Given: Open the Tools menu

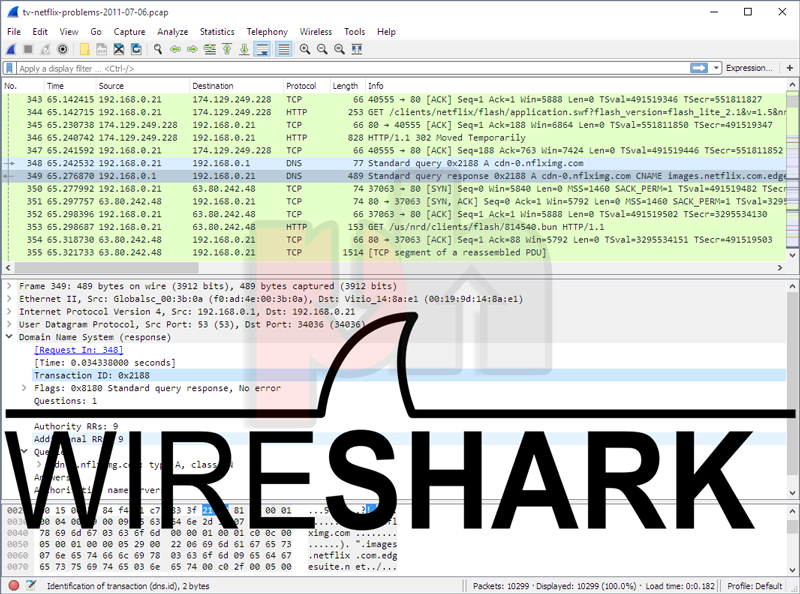Looking at the screenshot, I should (x=354, y=32).
